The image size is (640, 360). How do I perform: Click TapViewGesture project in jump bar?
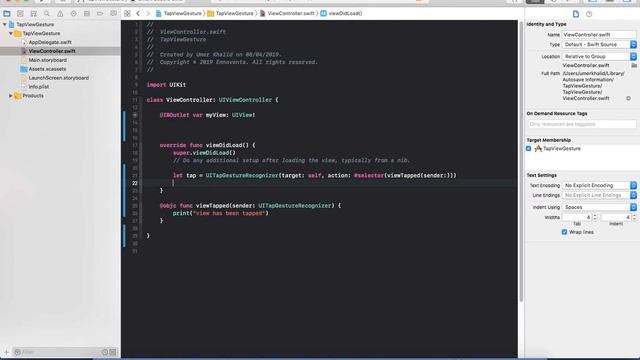(x=179, y=13)
